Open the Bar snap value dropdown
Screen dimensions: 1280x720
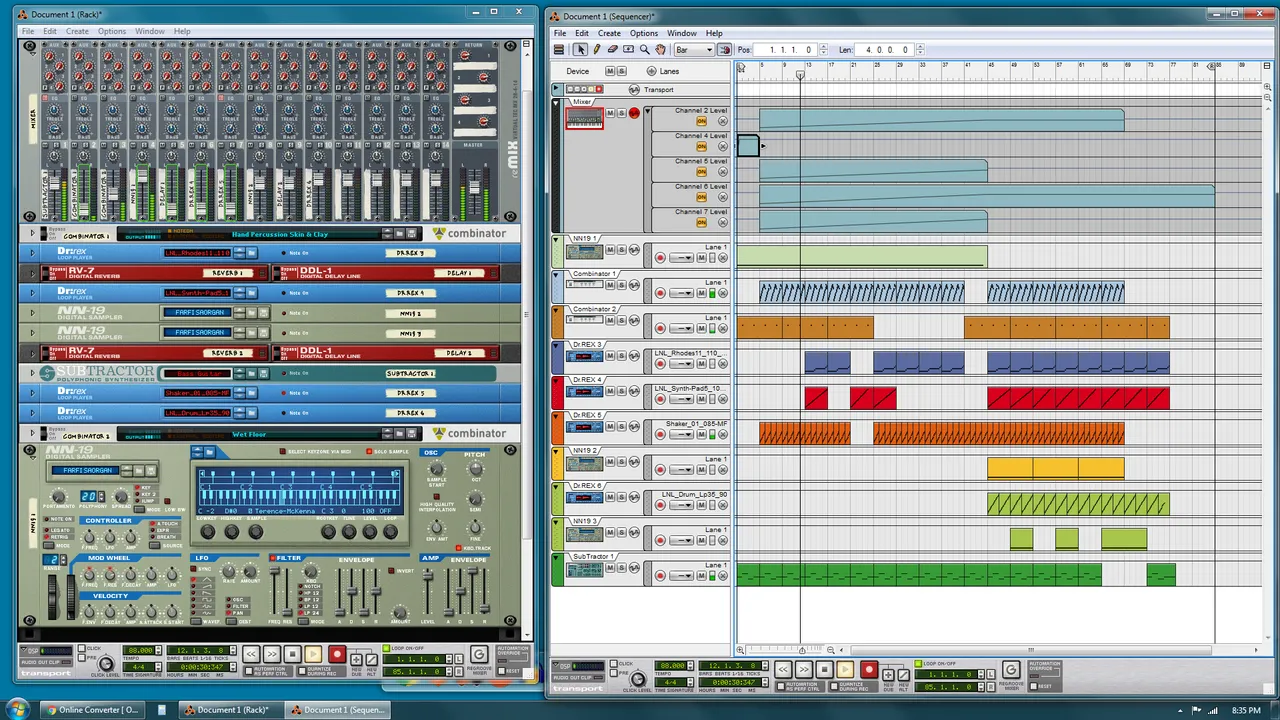click(694, 49)
